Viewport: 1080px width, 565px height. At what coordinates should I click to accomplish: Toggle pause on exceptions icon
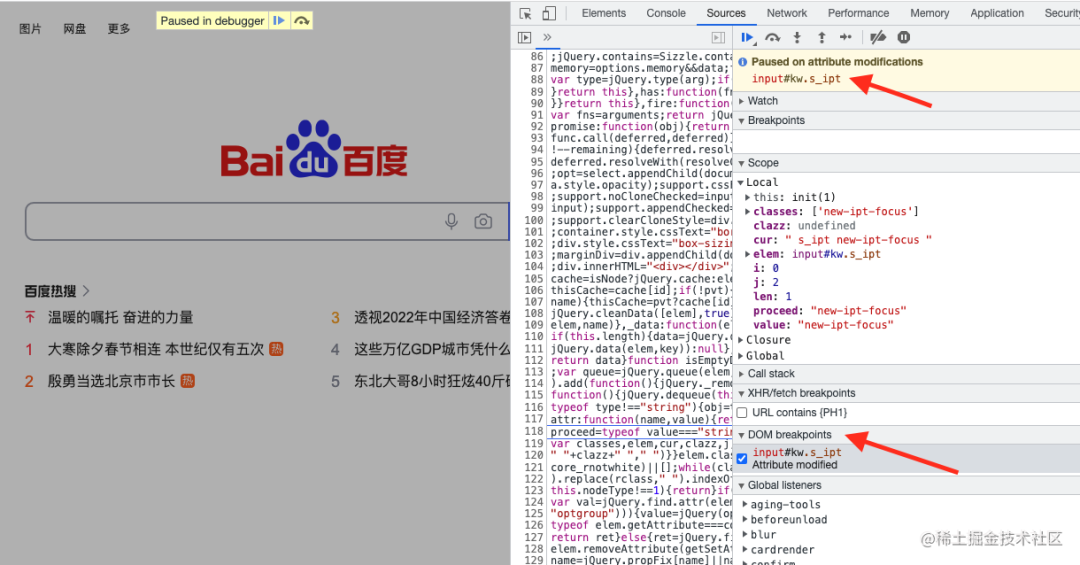[904, 37]
